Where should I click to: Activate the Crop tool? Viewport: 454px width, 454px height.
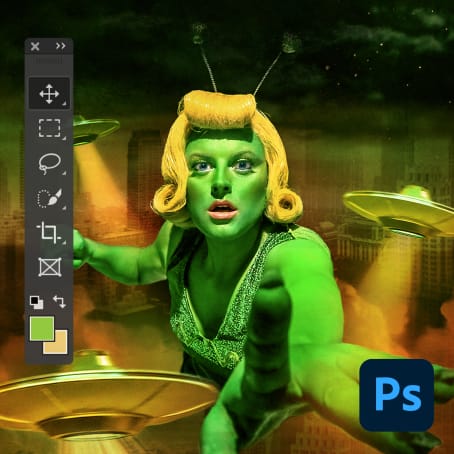click(x=49, y=232)
